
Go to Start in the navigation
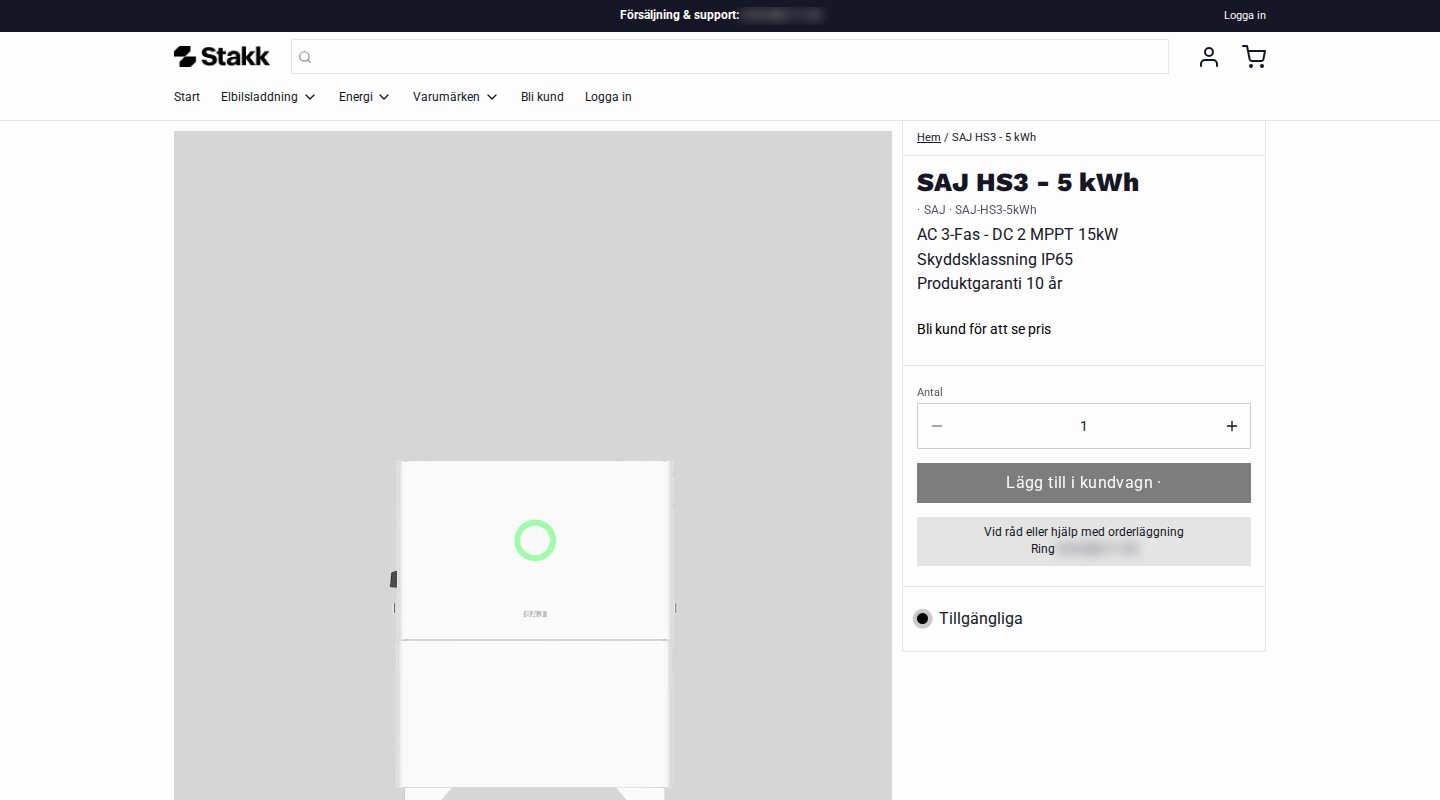click(187, 97)
